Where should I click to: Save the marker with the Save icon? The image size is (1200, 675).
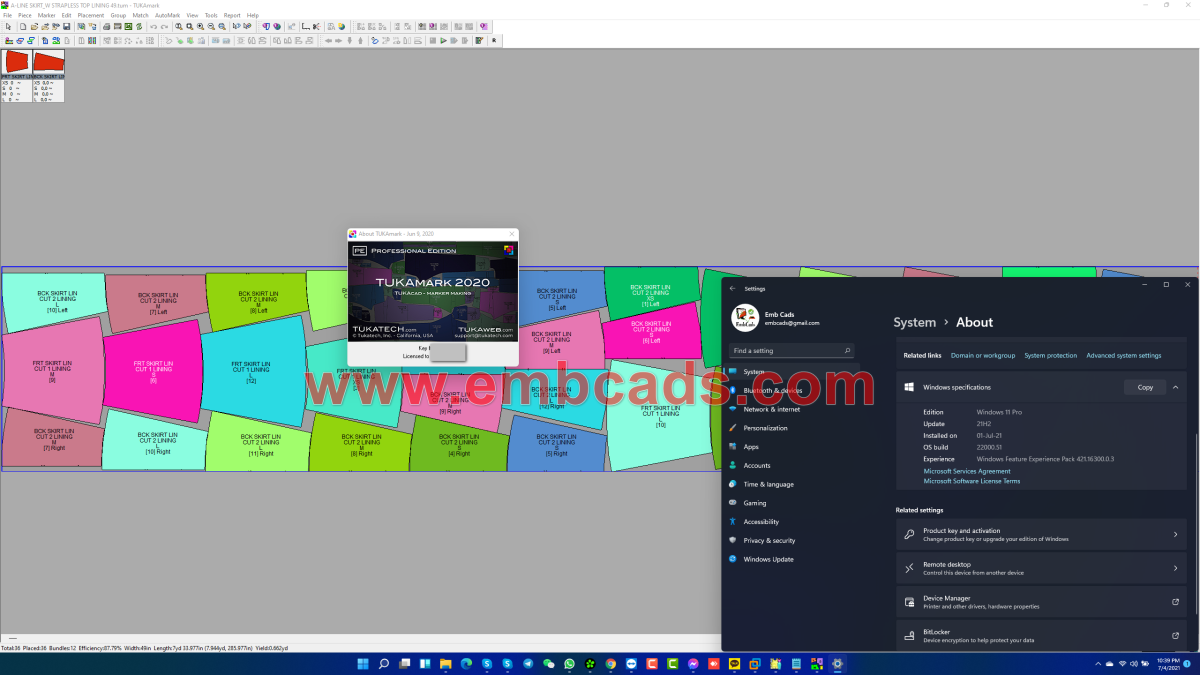[67, 27]
